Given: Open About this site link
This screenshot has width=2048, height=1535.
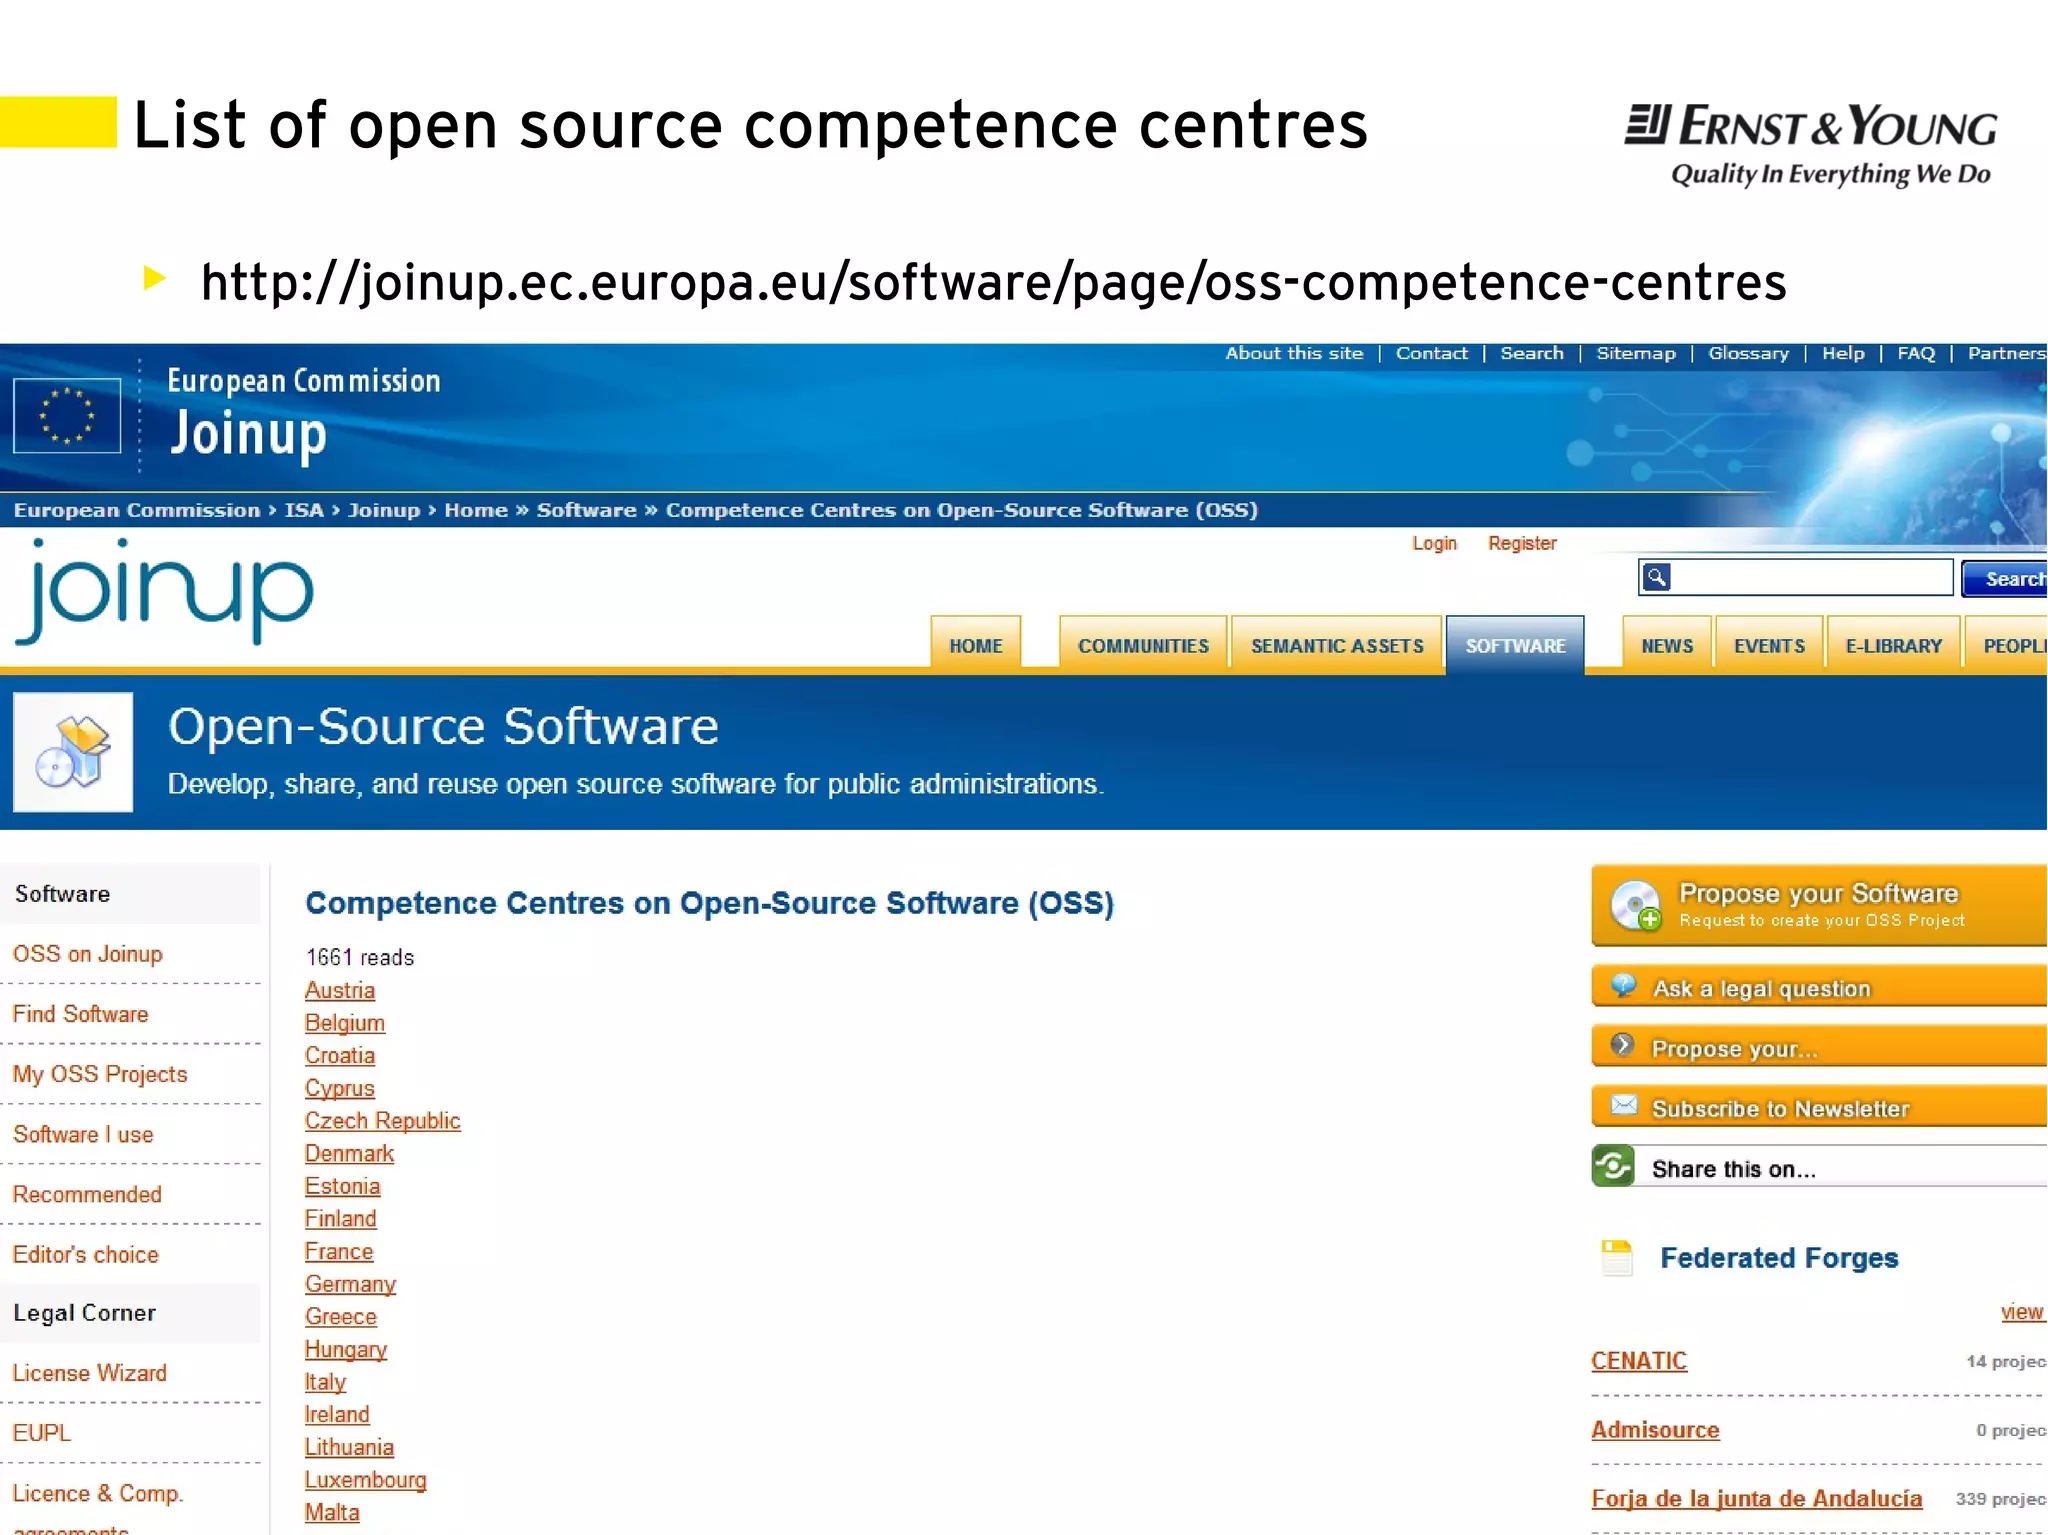Looking at the screenshot, I should coord(1294,353).
